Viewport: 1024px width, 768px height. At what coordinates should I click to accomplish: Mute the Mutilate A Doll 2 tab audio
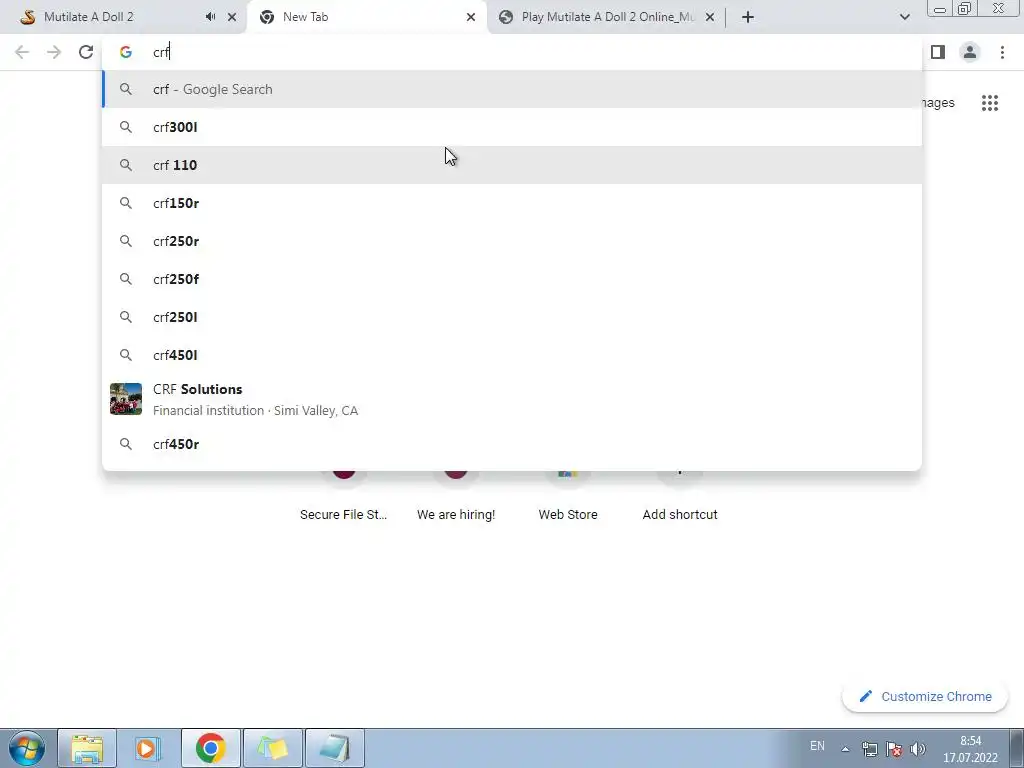point(210,17)
